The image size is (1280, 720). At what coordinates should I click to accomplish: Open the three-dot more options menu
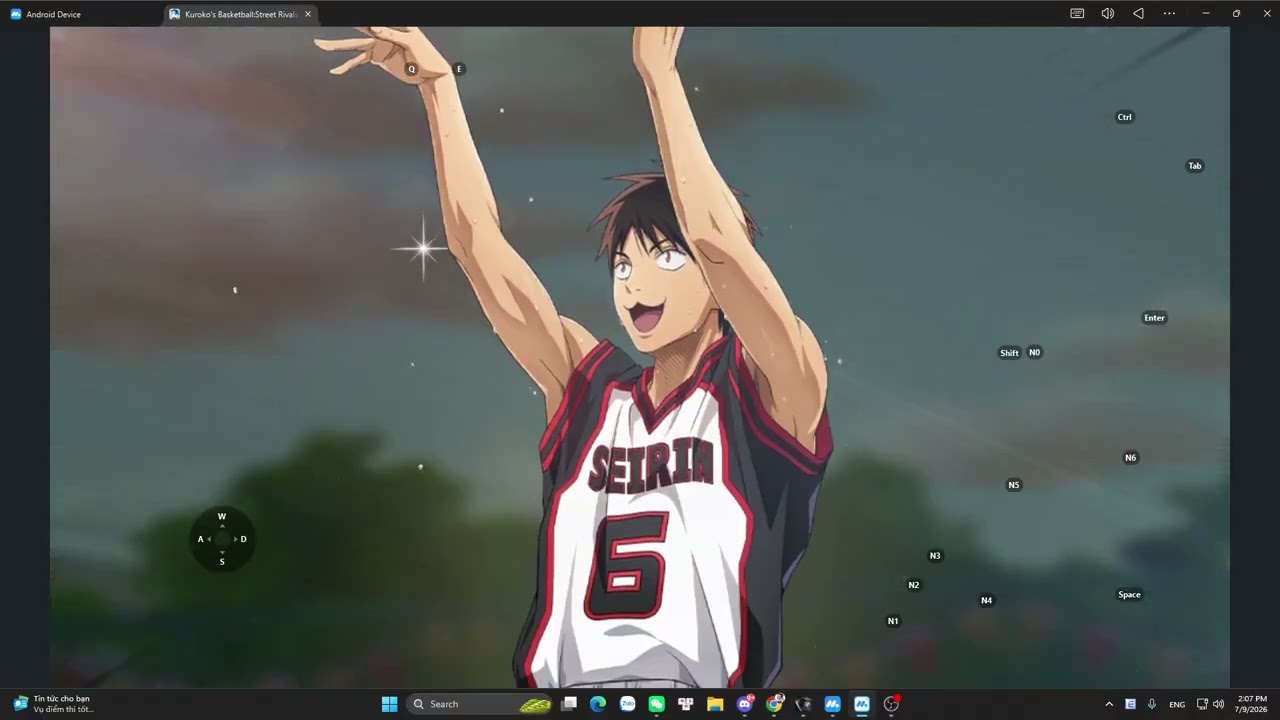tap(1169, 14)
